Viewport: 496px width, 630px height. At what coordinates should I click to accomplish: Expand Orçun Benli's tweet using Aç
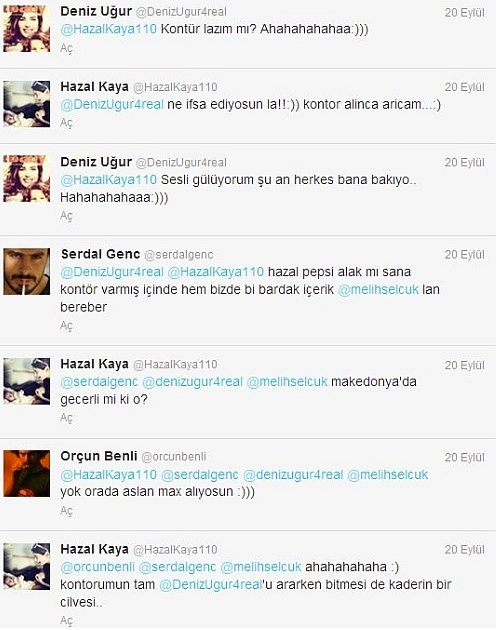pyautogui.click(x=66, y=511)
